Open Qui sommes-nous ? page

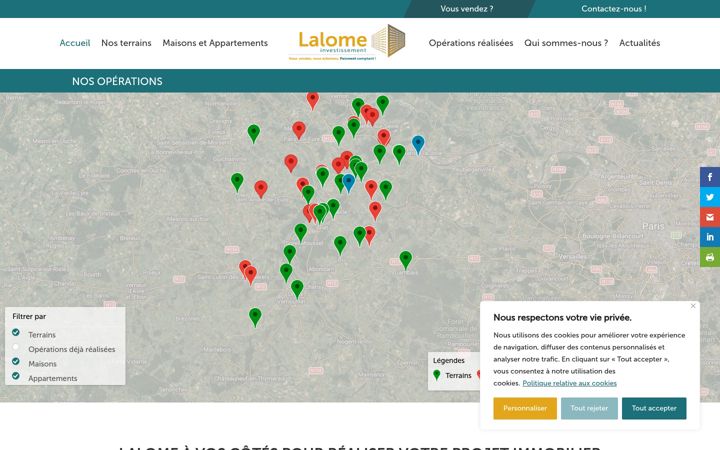(x=566, y=43)
